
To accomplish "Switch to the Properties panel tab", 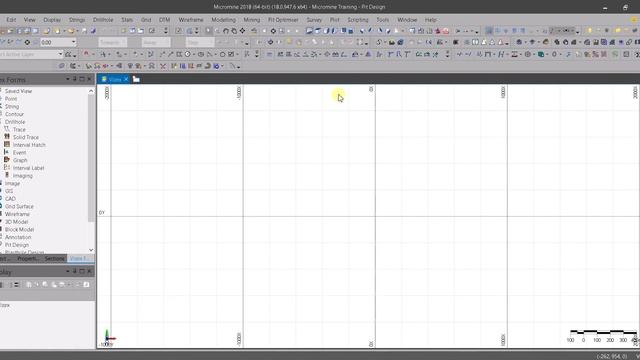I will (28, 258).
